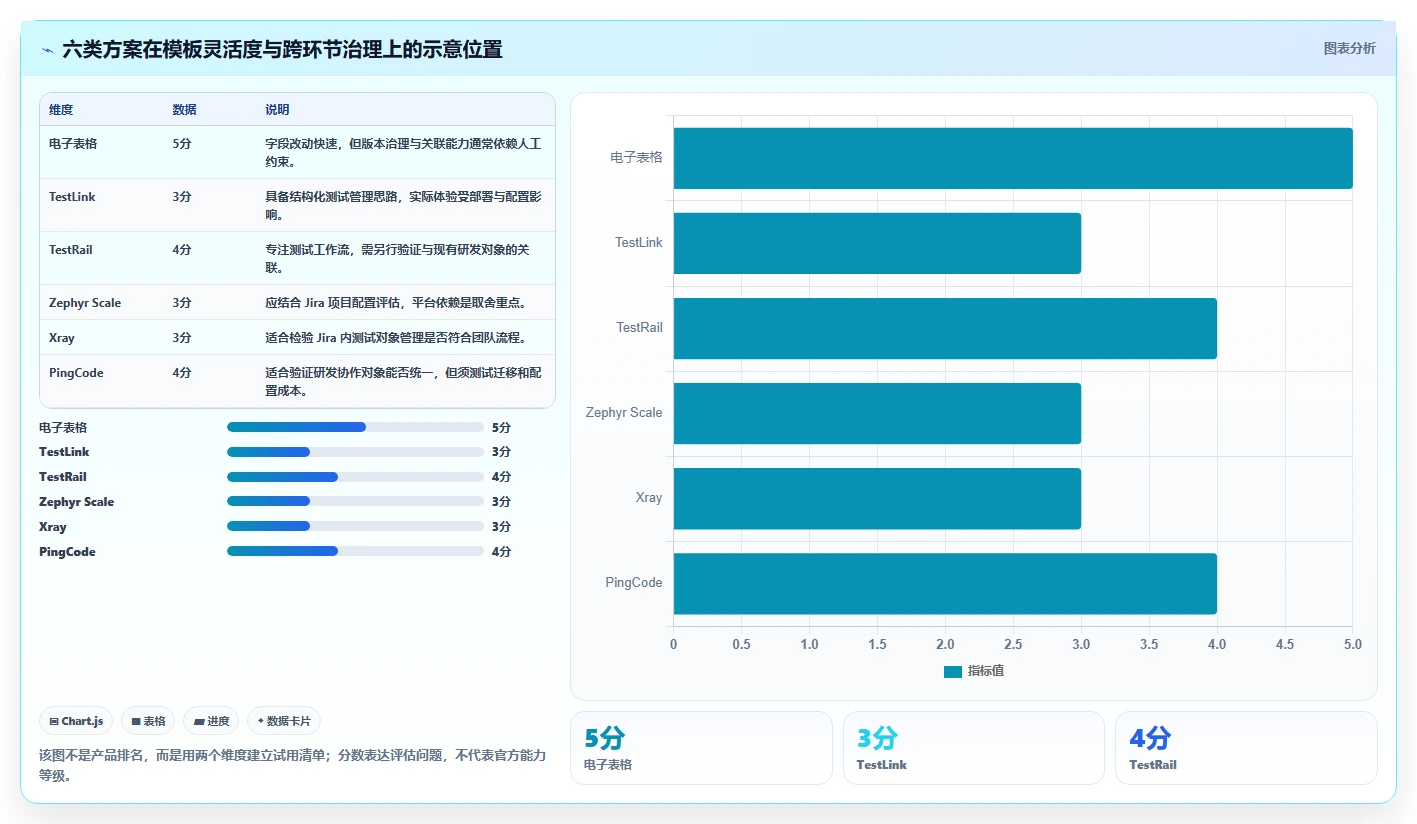Select the PingCode cell in the table
This screenshot has height=824, width=1417.
[x=76, y=373]
